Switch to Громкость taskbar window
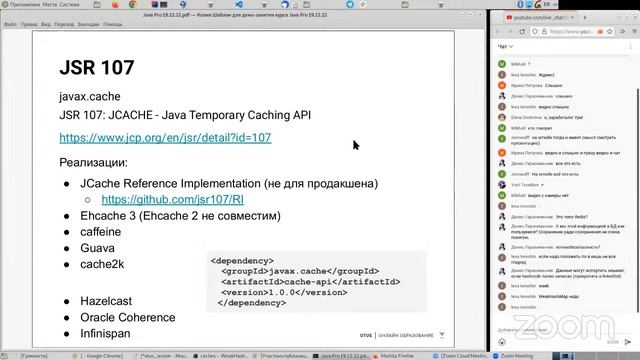This screenshot has width=640, height=360. [x=31, y=356]
